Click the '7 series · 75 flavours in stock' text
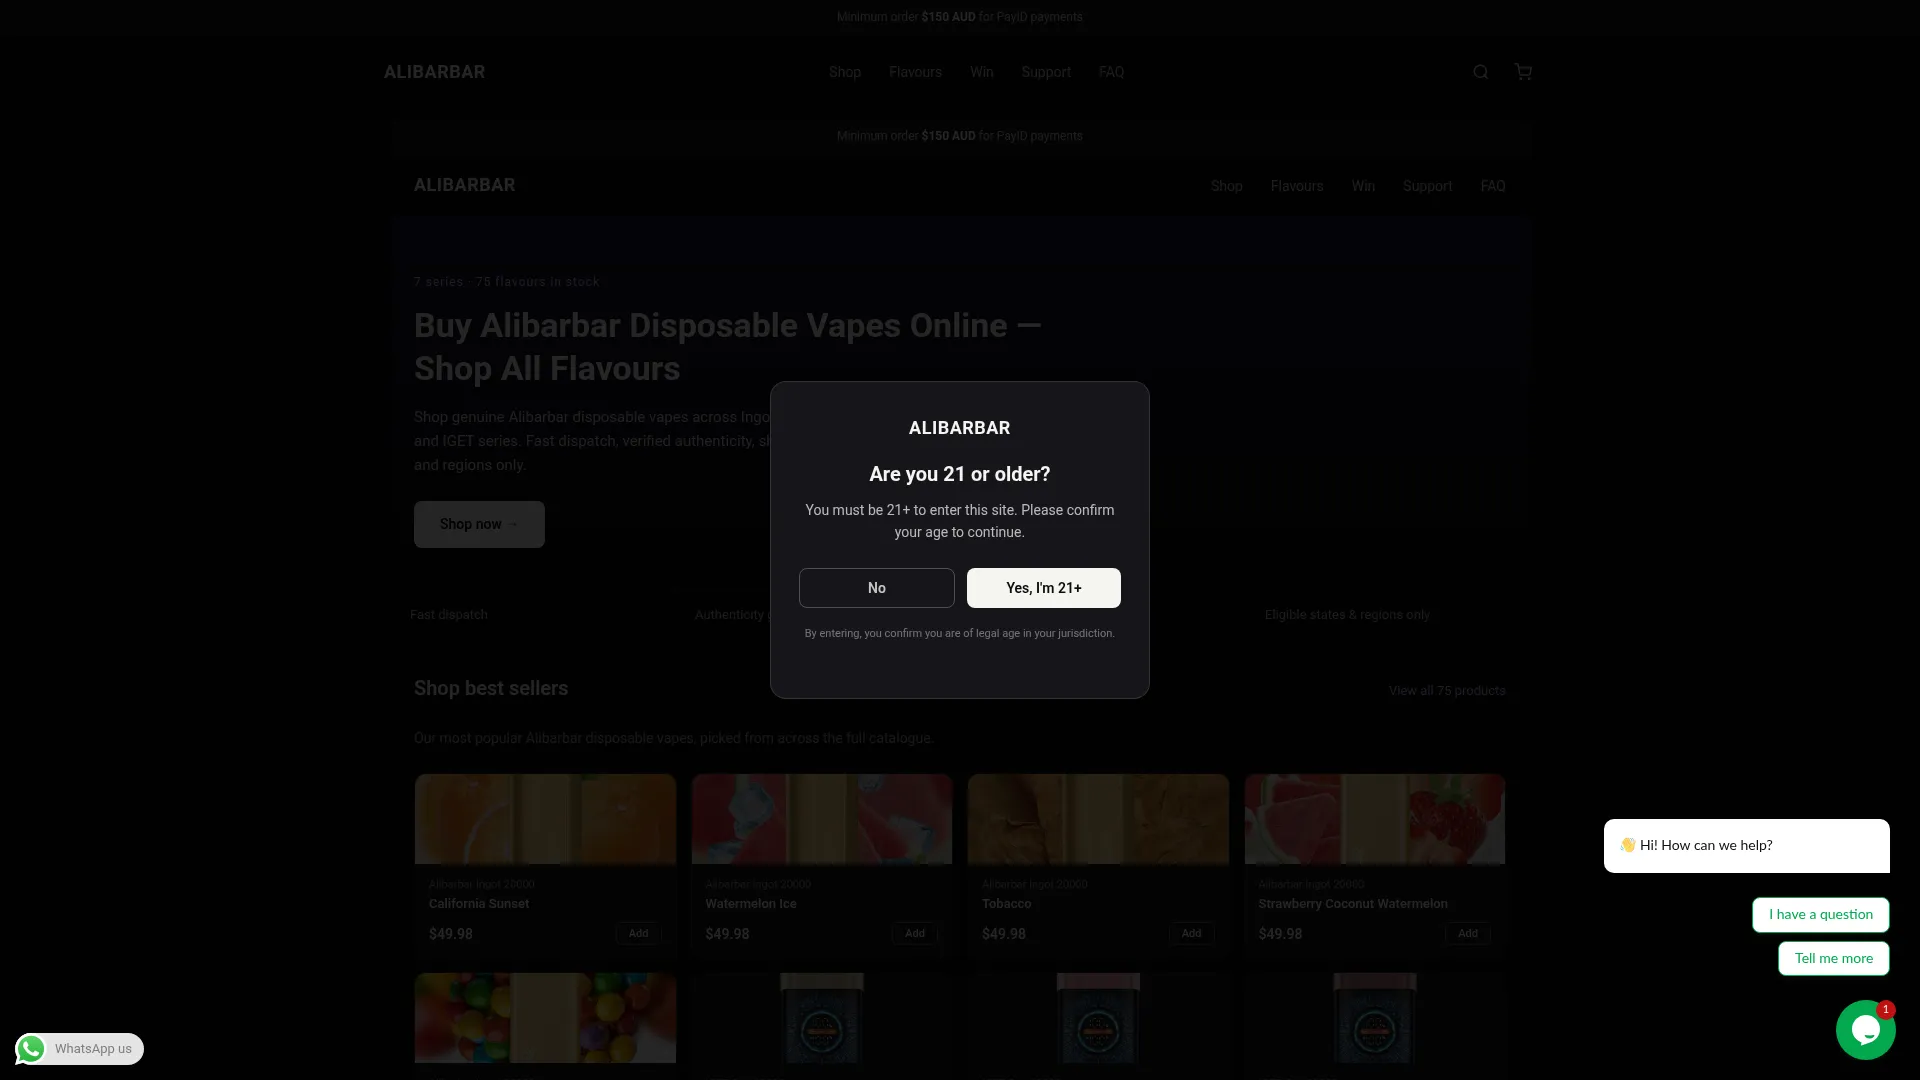Screen dimensions: 1920x1080 (507, 282)
